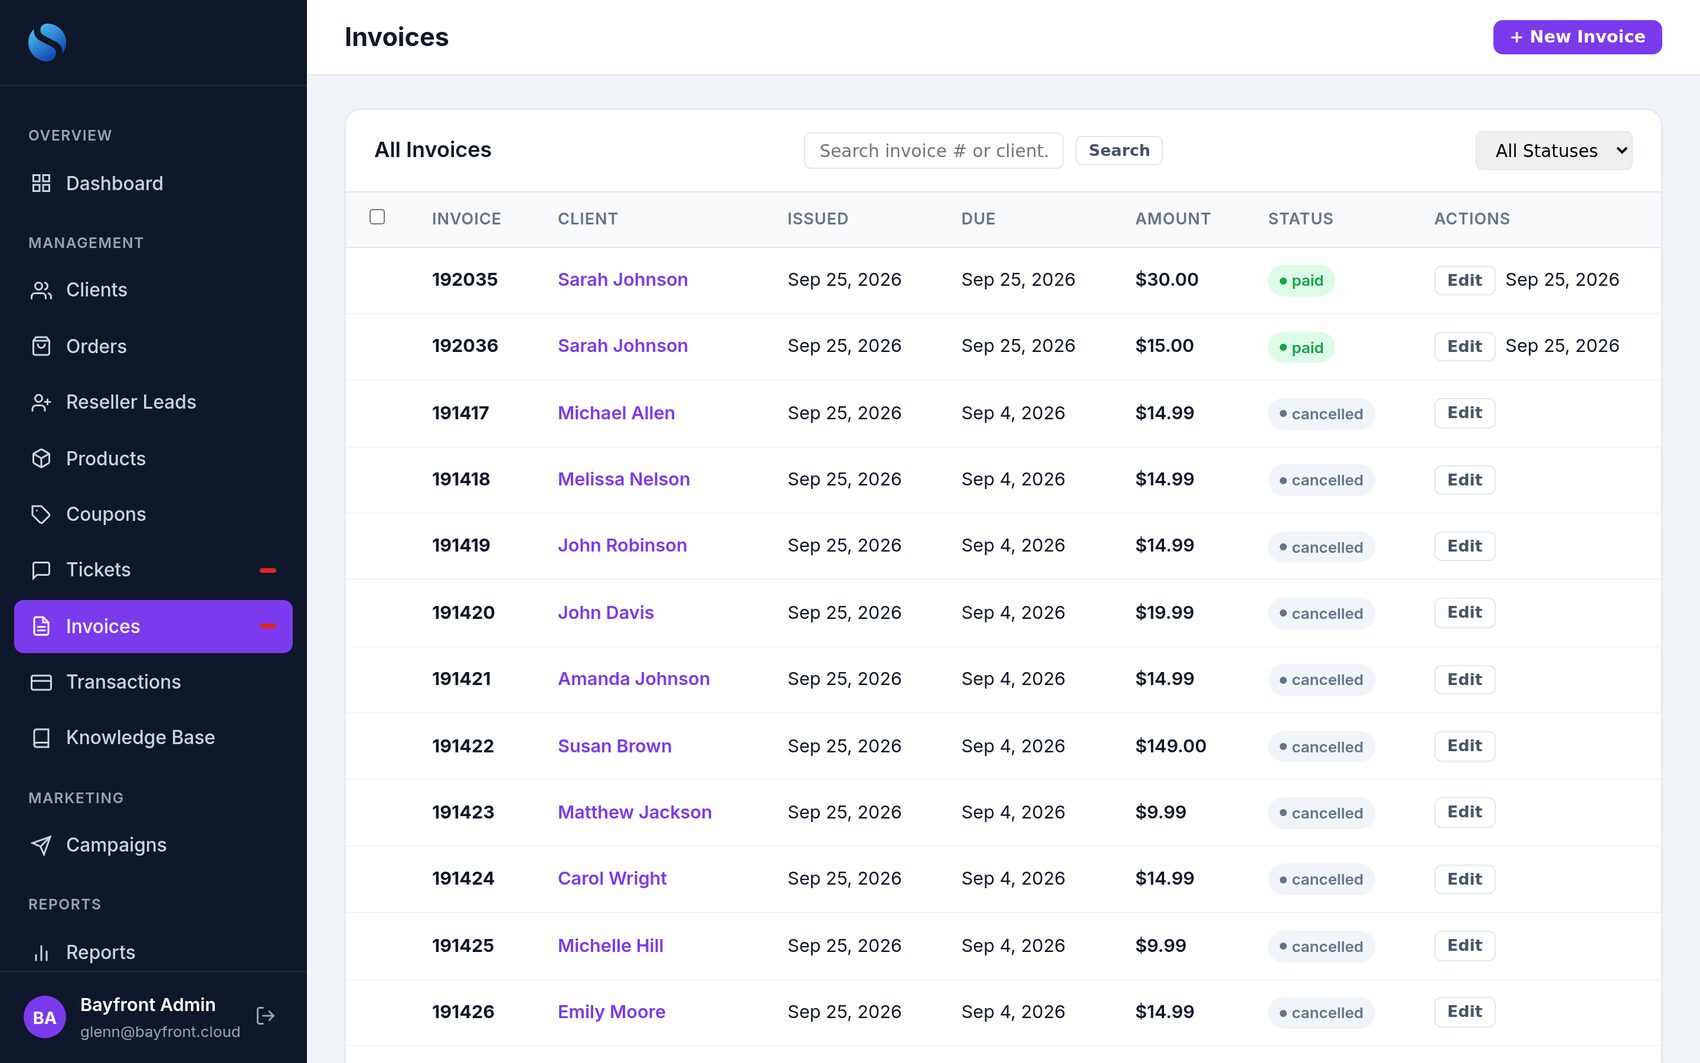1700x1063 pixels.
Task: Open client Michael Allen's profile link
Action: (x=616, y=413)
